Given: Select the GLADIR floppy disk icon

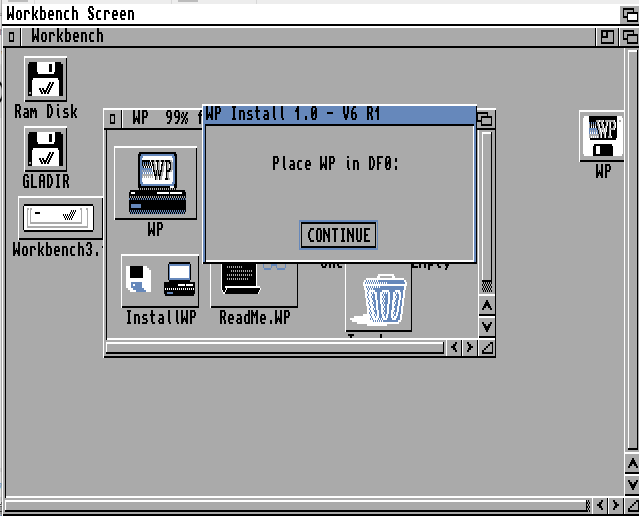Looking at the screenshot, I should 46,149.
